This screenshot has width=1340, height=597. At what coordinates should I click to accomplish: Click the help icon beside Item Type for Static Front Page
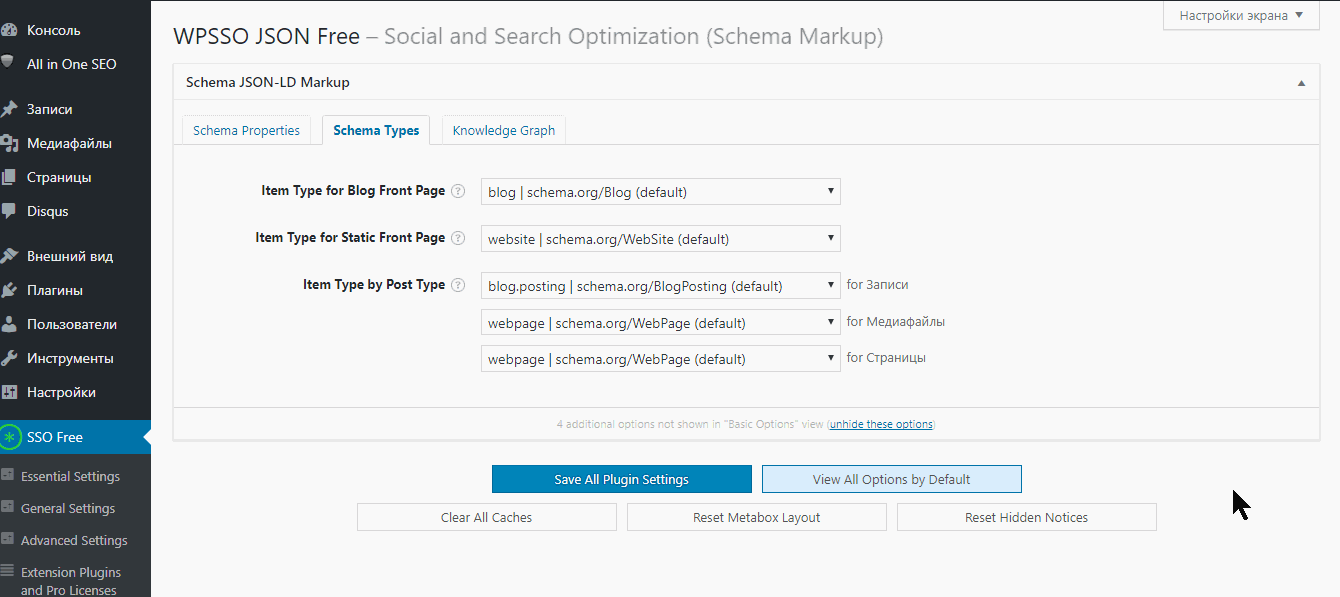(x=458, y=238)
